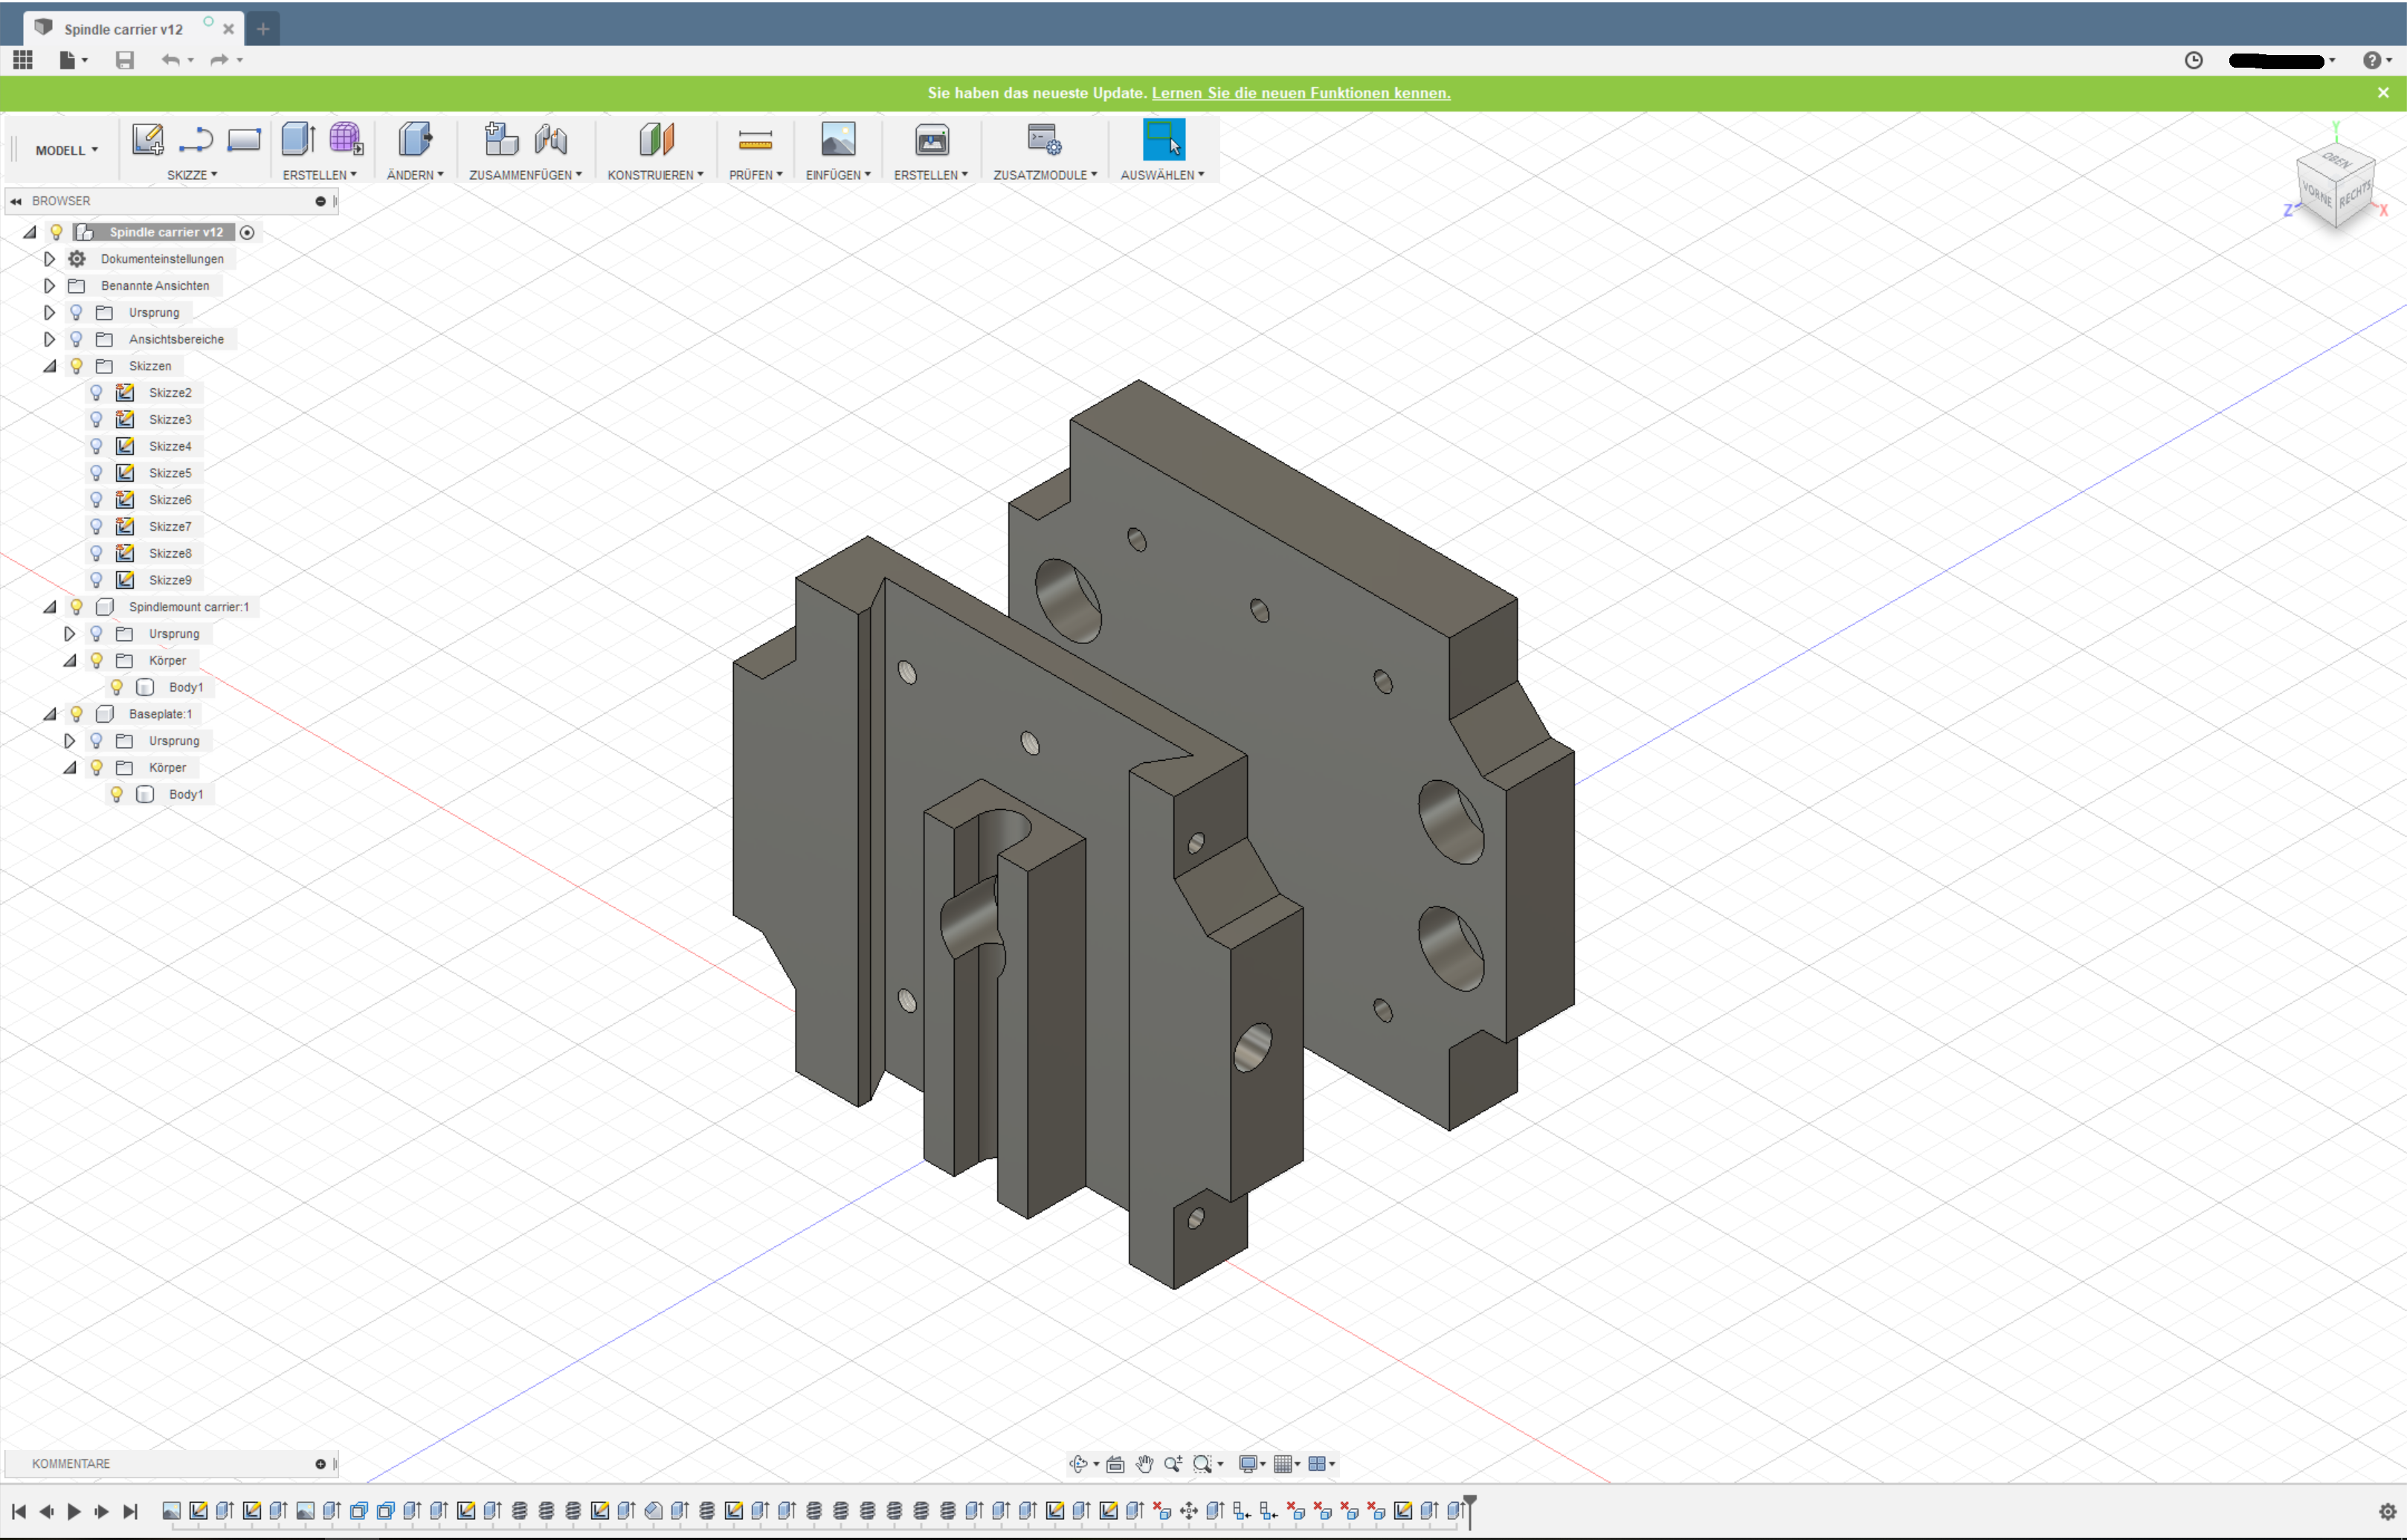Expand the Benannte Ansichten folder
The image size is (2407, 1540).
pos(49,286)
